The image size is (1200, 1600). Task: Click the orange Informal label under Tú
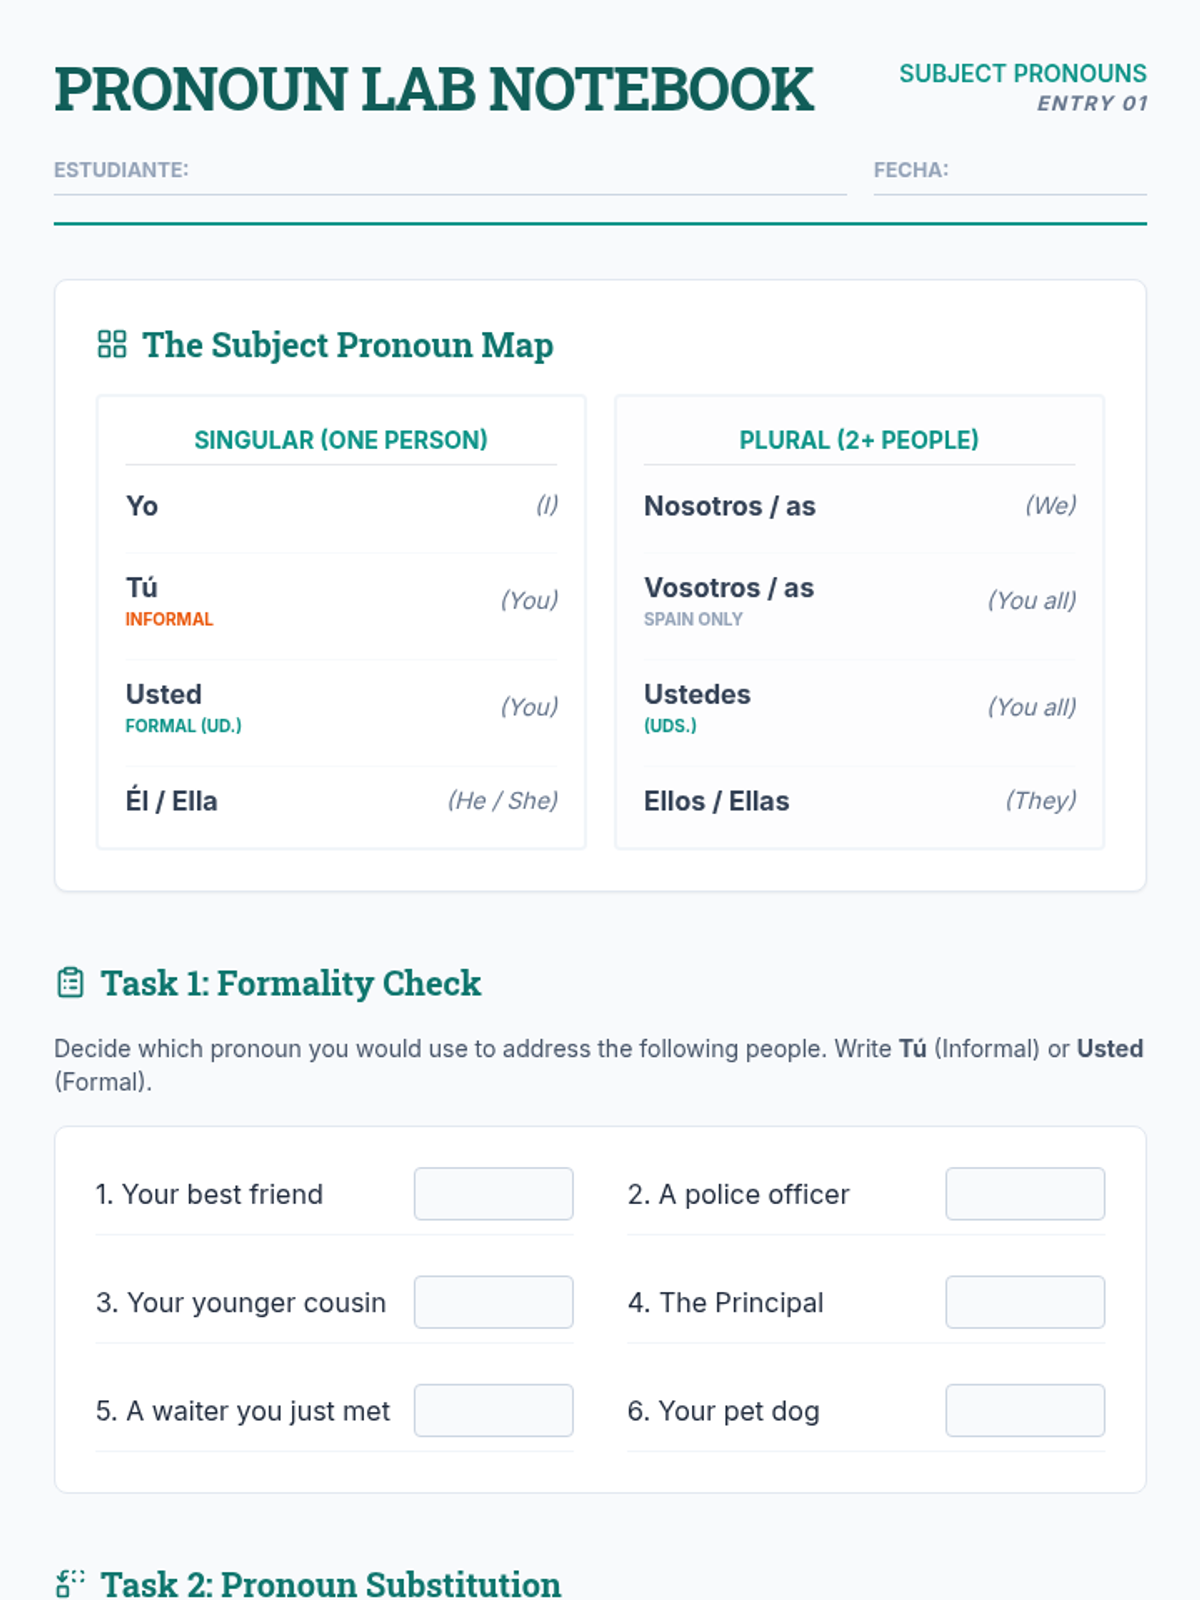pyautogui.click(x=169, y=619)
